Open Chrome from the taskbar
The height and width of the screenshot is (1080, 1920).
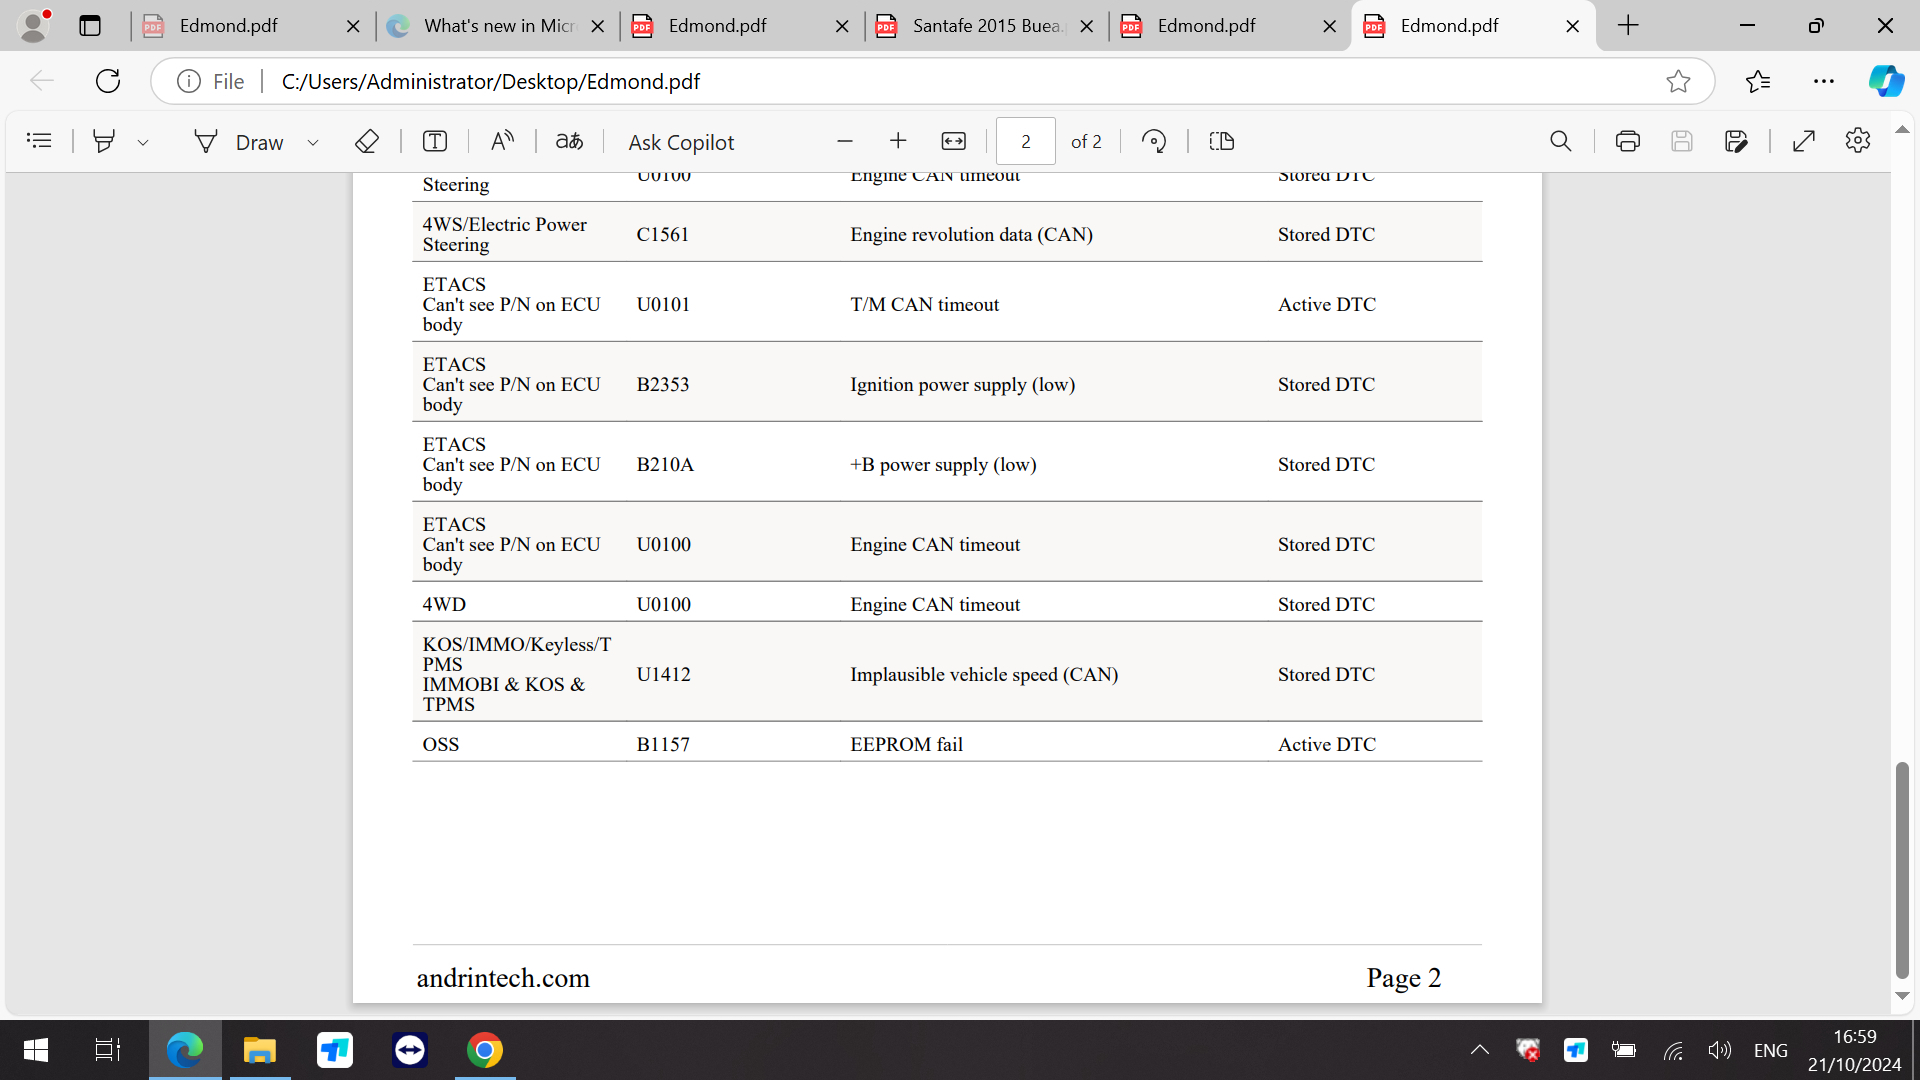[484, 1050]
